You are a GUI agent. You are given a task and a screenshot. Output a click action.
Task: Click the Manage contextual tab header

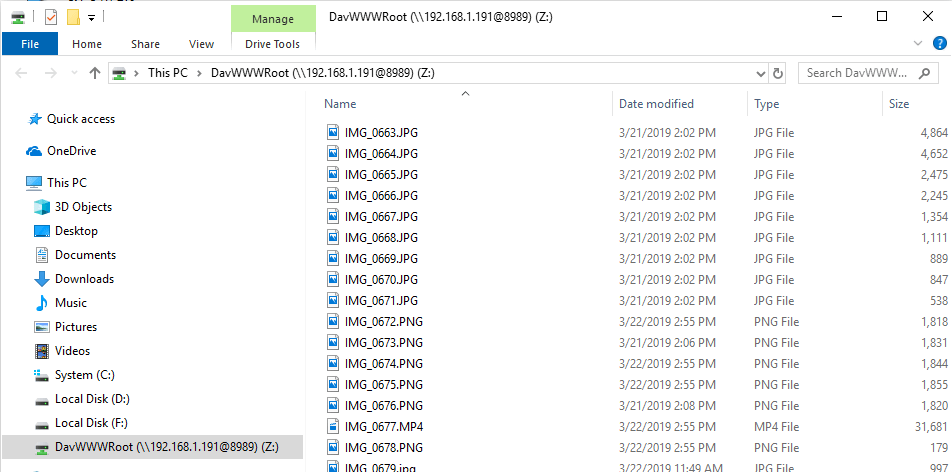click(273, 19)
